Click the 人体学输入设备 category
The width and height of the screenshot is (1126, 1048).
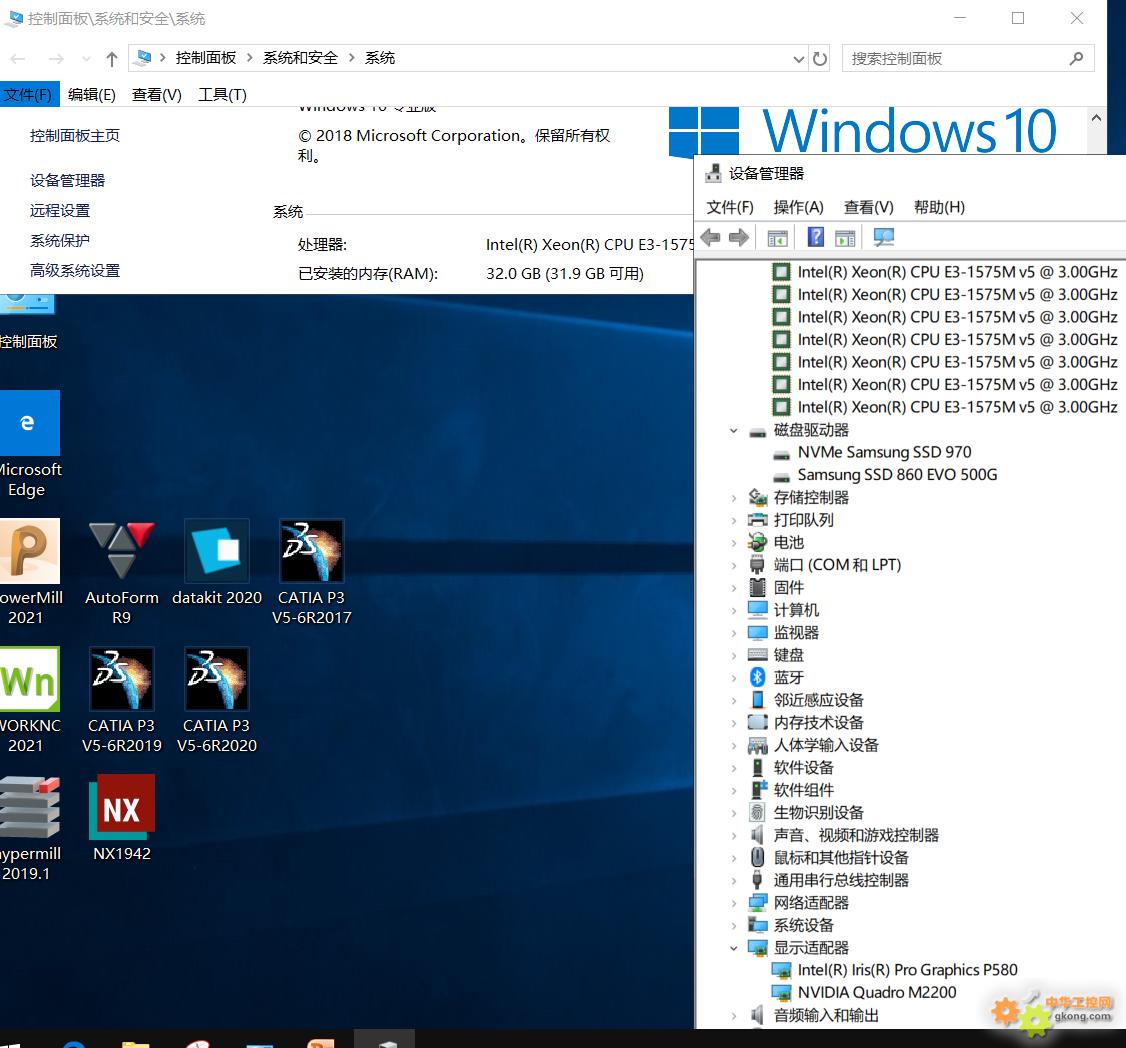825,746
